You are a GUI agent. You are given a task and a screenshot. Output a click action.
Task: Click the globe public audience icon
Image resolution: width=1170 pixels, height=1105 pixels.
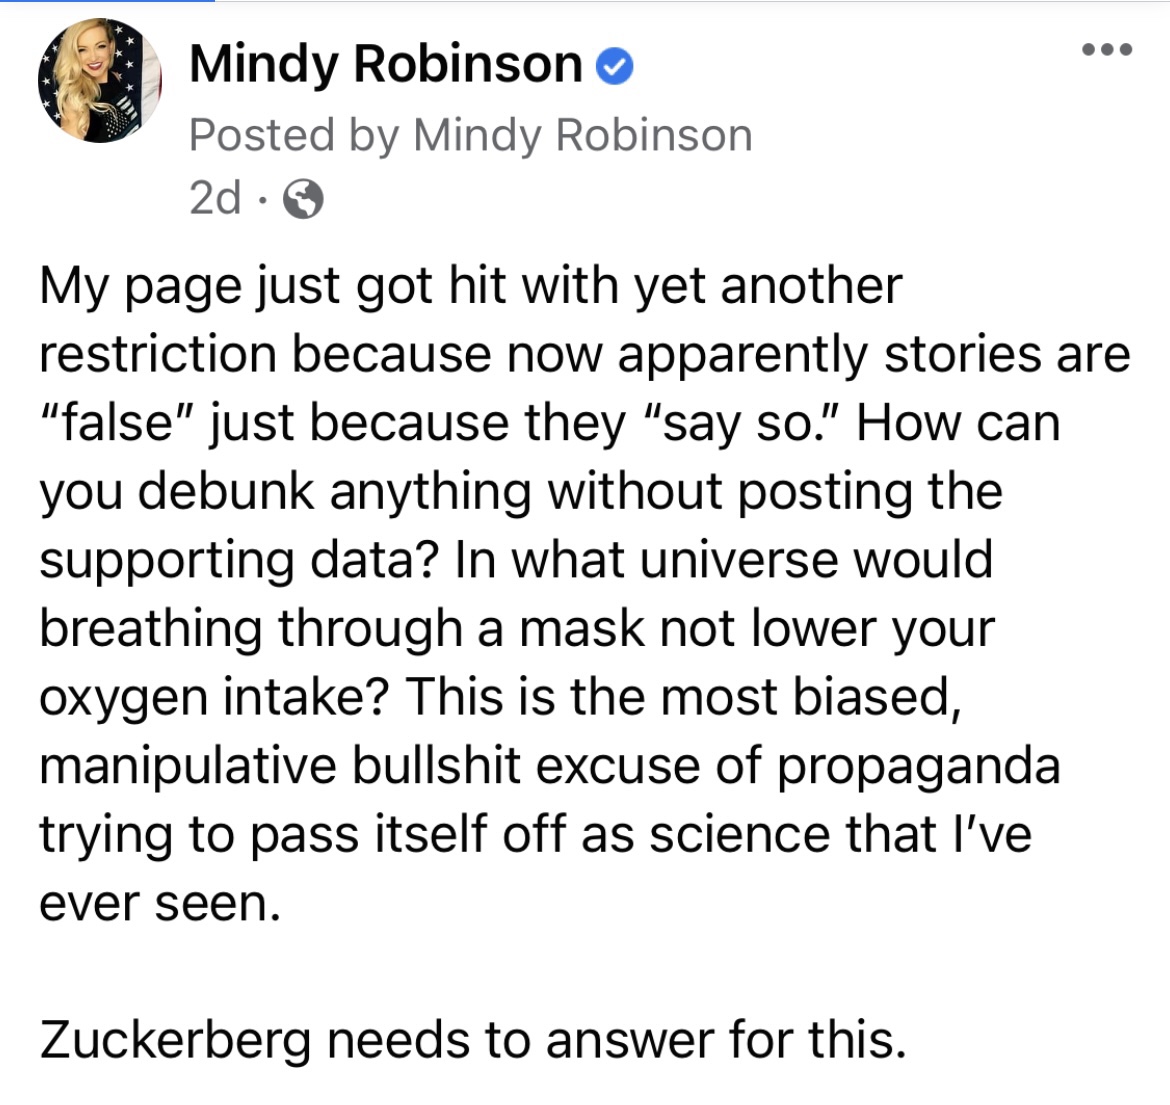click(303, 200)
